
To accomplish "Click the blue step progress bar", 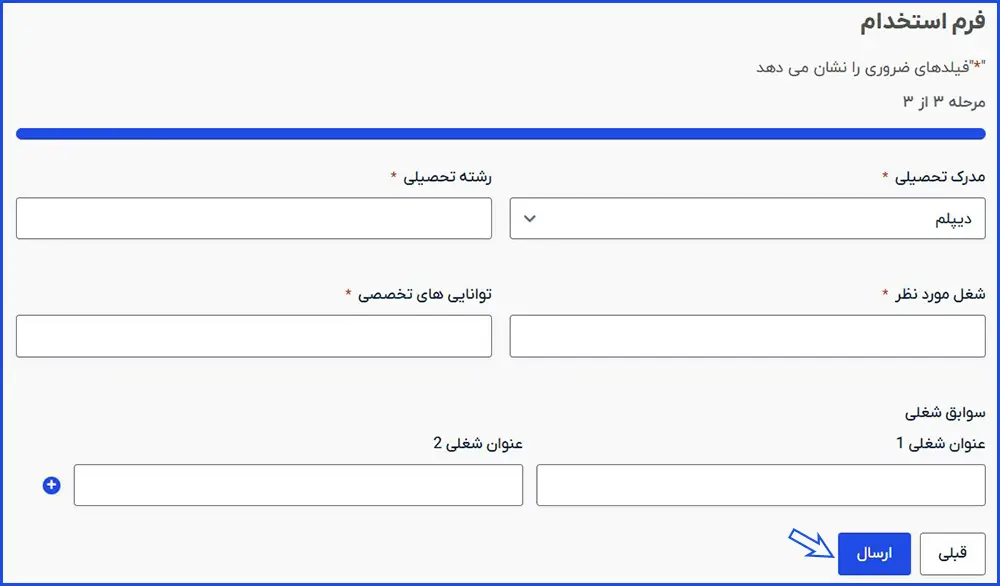I will [500, 133].
